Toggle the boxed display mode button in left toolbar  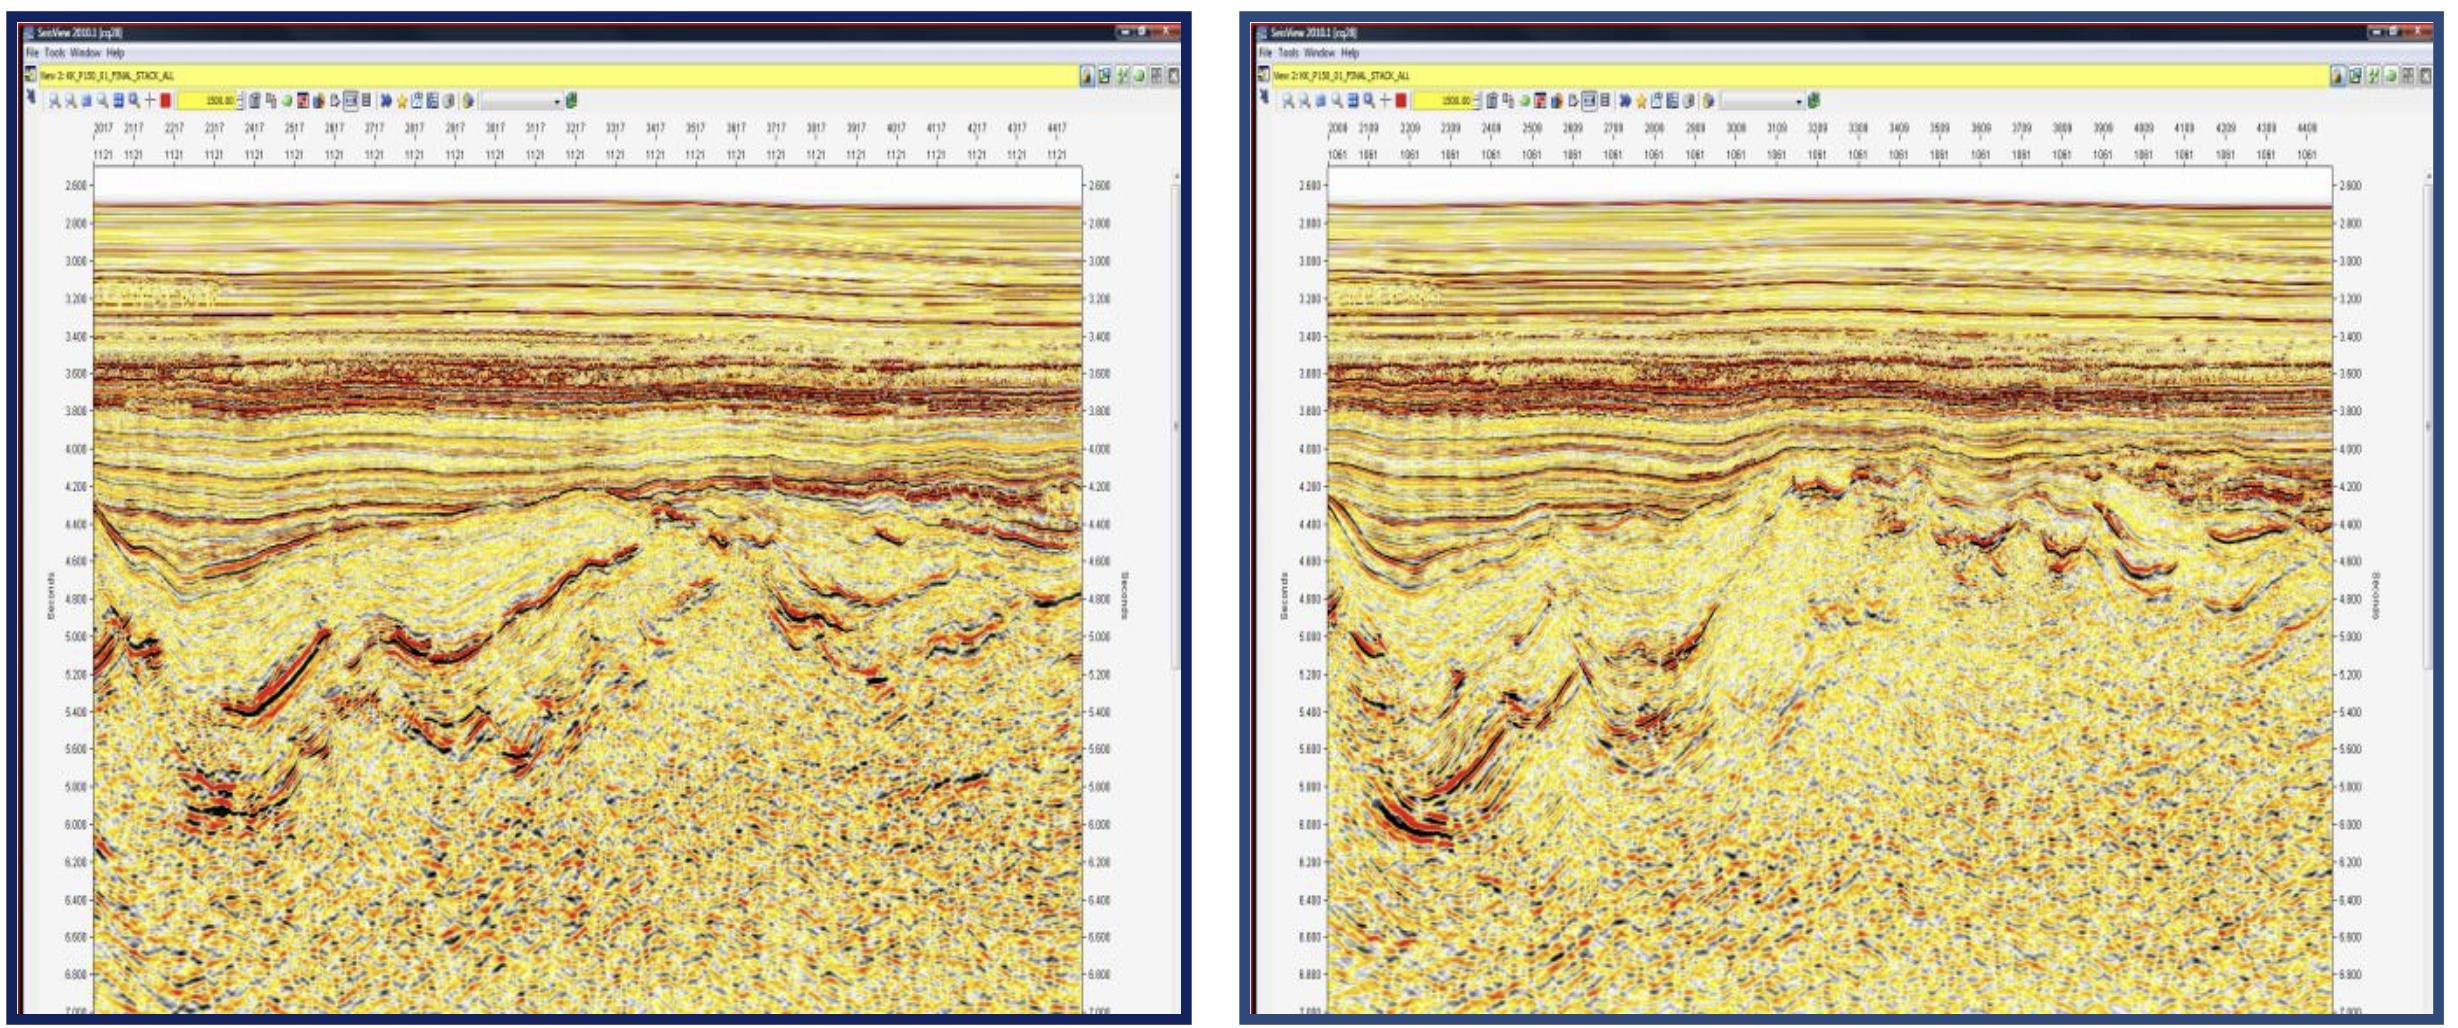click(x=351, y=101)
